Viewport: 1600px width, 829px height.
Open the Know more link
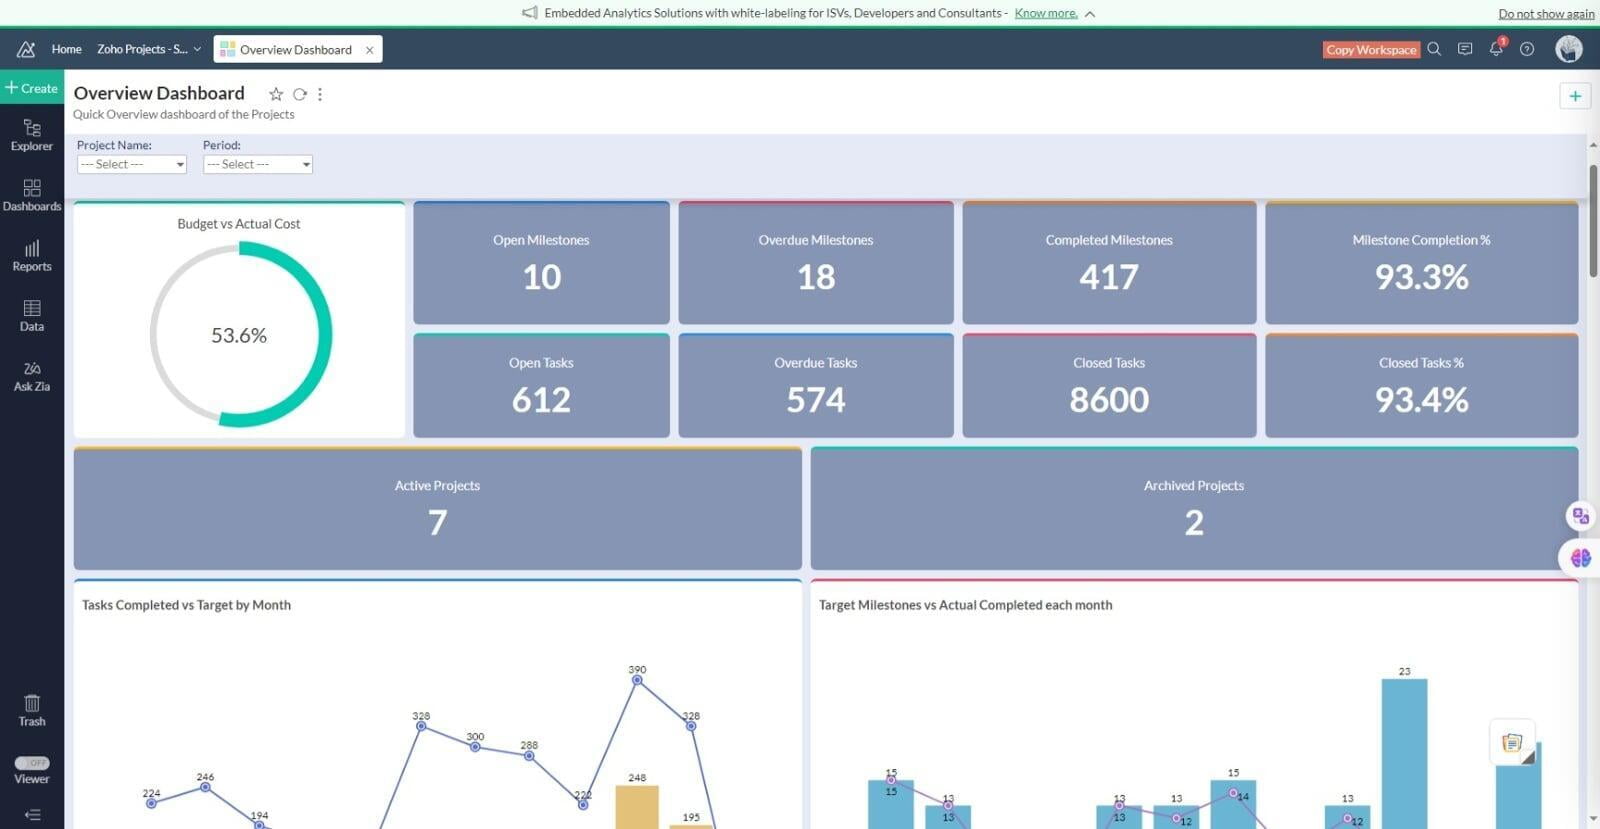(1046, 13)
